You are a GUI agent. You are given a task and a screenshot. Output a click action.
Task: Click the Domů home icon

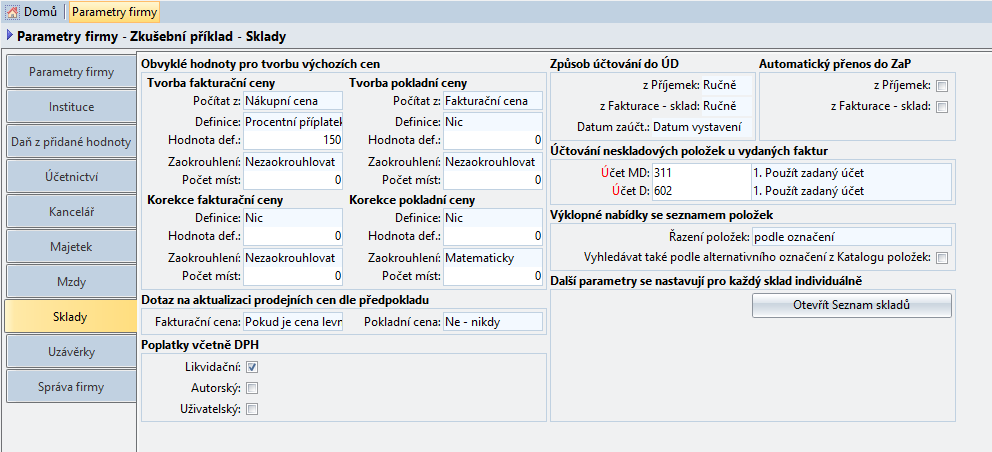(13, 12)
